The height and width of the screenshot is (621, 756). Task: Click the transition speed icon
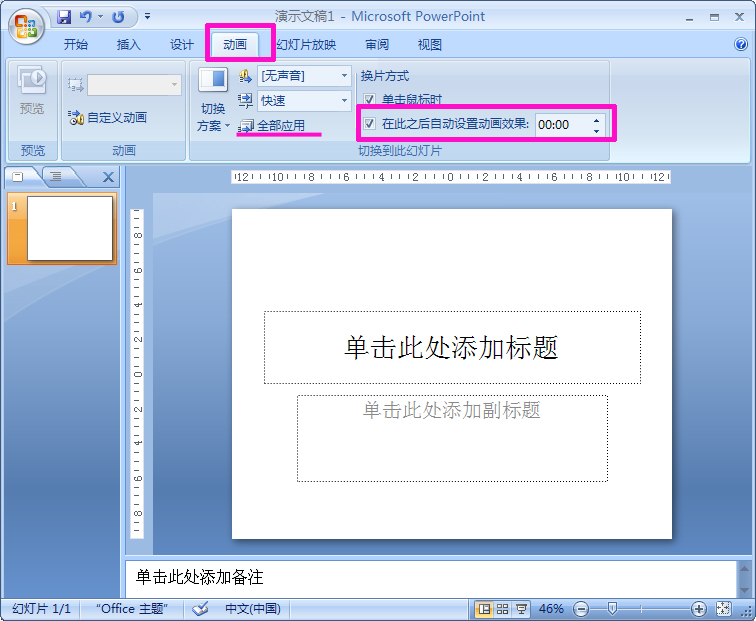click(x=245, y=101)
